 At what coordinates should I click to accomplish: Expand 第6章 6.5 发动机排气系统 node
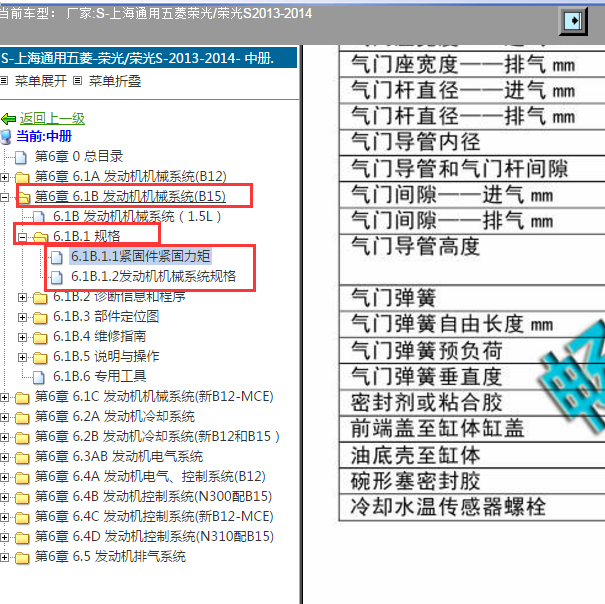pos(4,558)
